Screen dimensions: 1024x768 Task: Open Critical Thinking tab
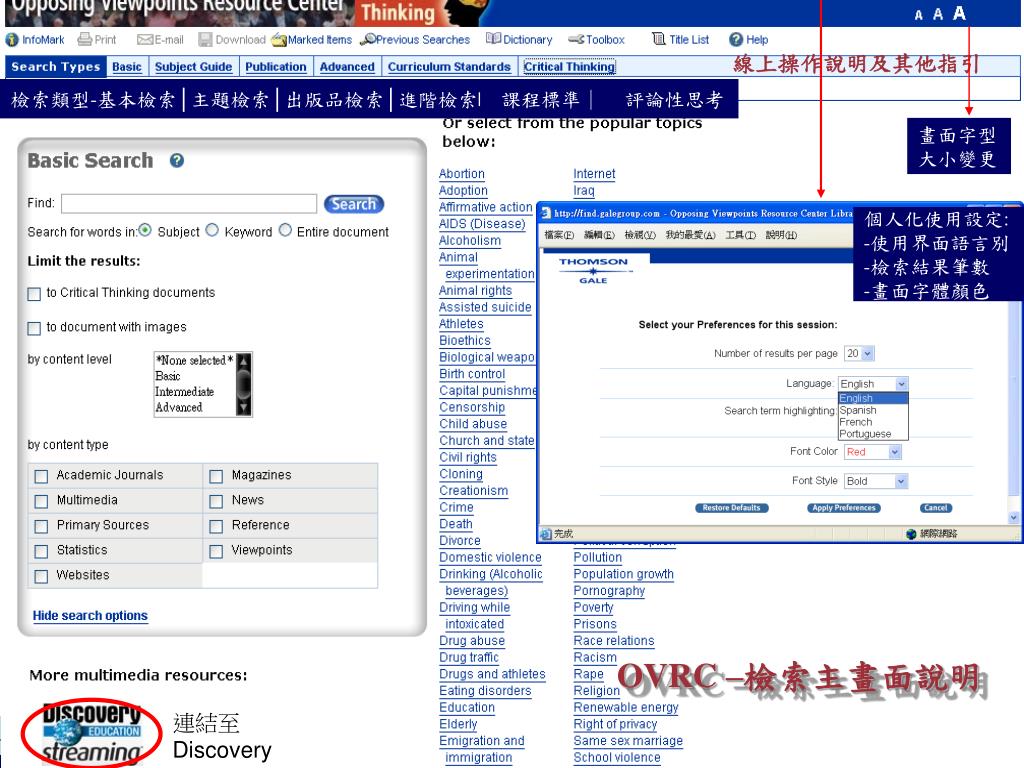[569, 67]
